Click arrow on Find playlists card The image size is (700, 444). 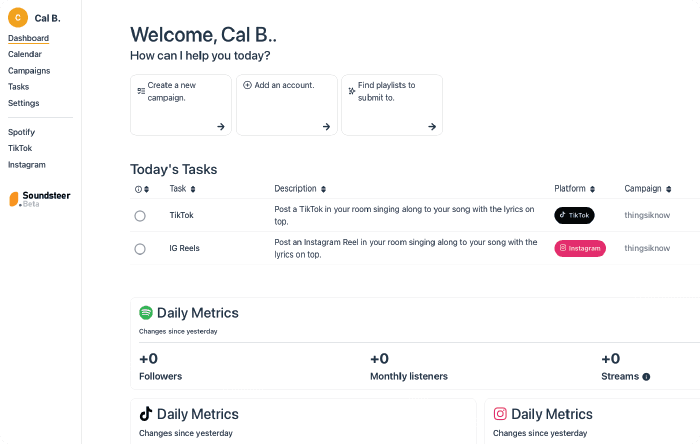click(432, 127)
